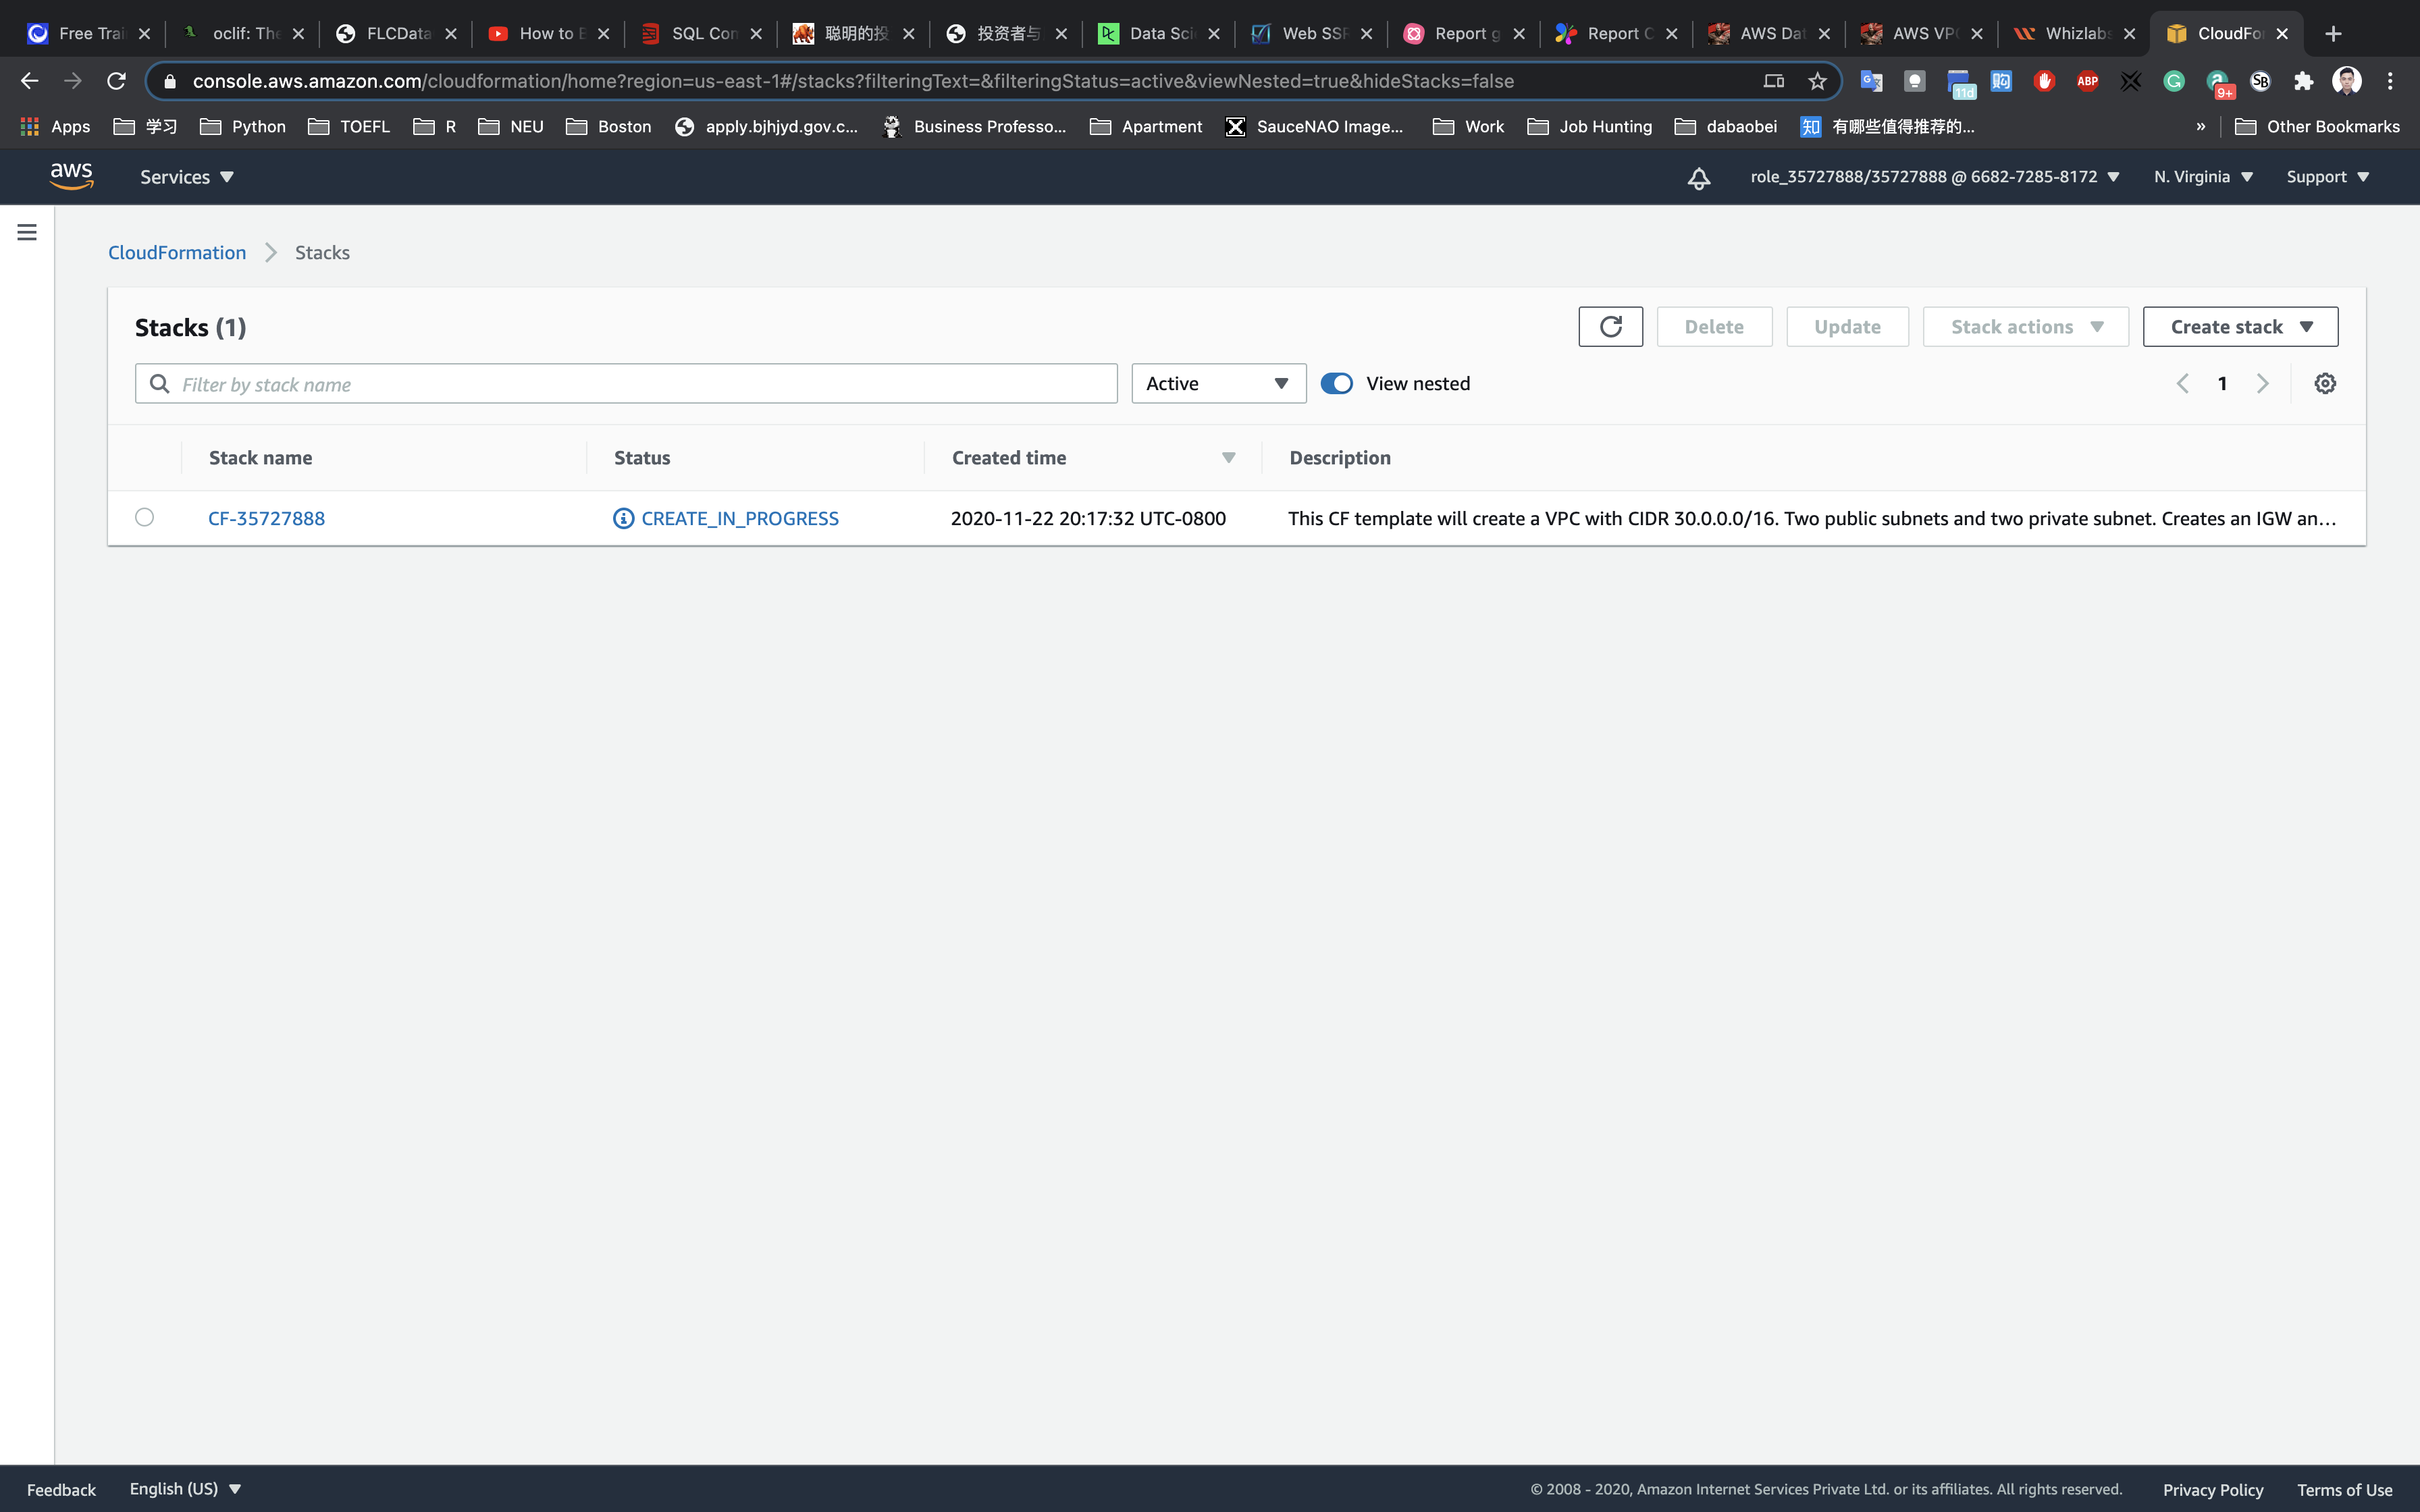Select the CF-35727888 stack radio button

pos(145,517)
